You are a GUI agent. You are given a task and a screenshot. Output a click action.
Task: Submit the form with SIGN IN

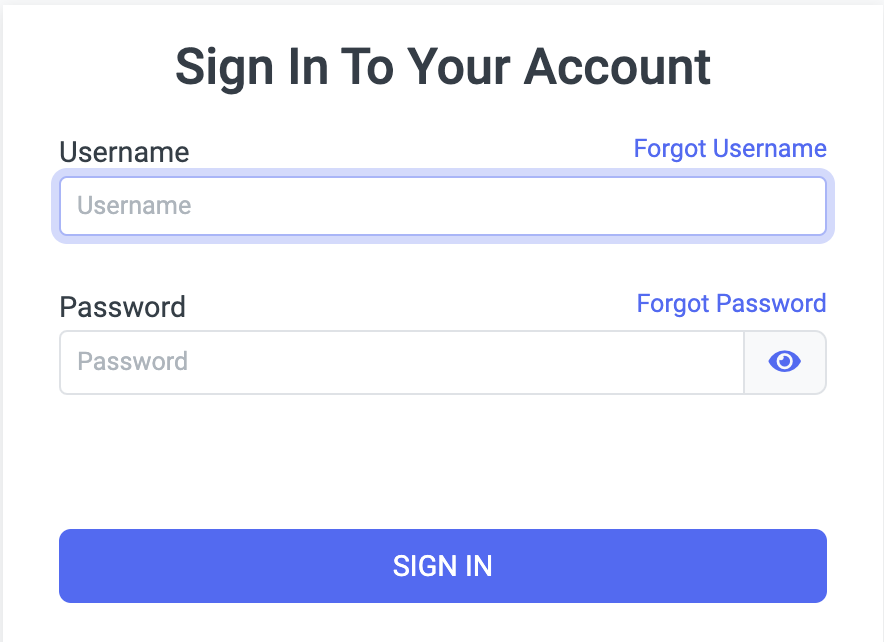442,566
